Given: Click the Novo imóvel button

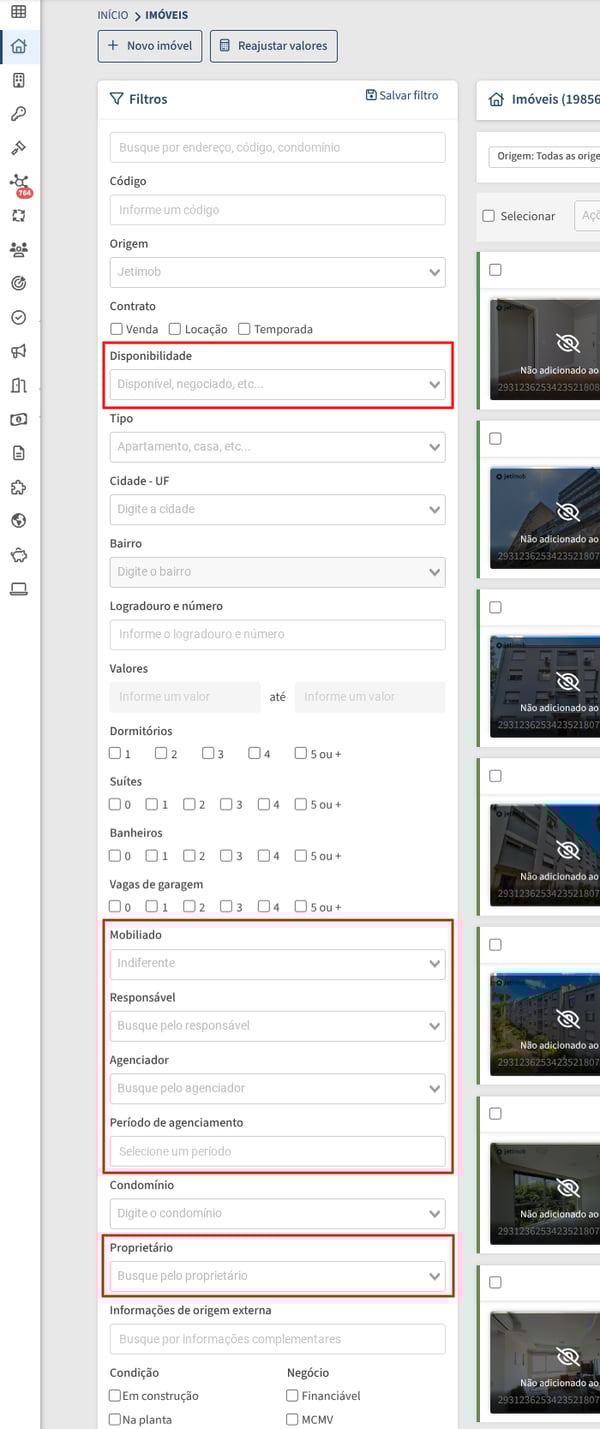Looking at the screenshot, I should pos(150,46).
